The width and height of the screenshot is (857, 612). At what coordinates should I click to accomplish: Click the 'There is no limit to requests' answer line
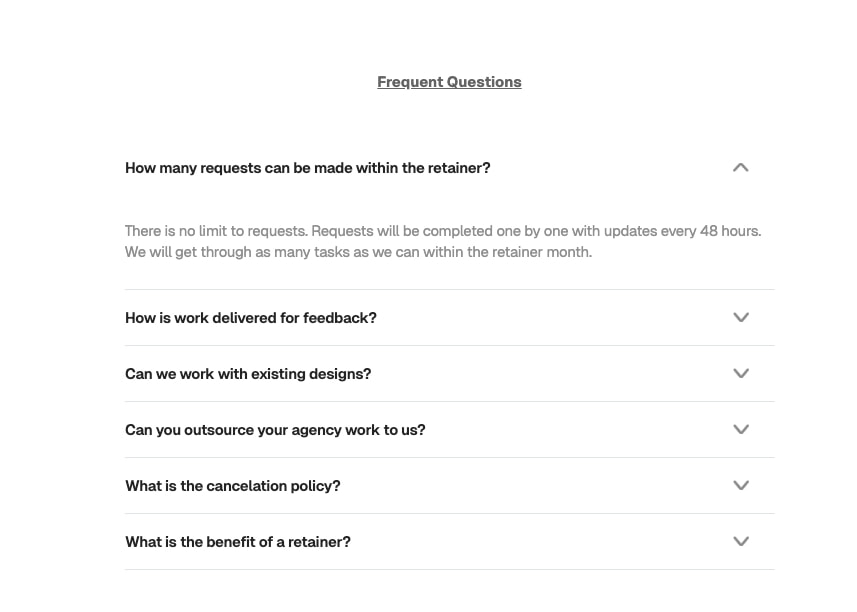pos(443,231)
